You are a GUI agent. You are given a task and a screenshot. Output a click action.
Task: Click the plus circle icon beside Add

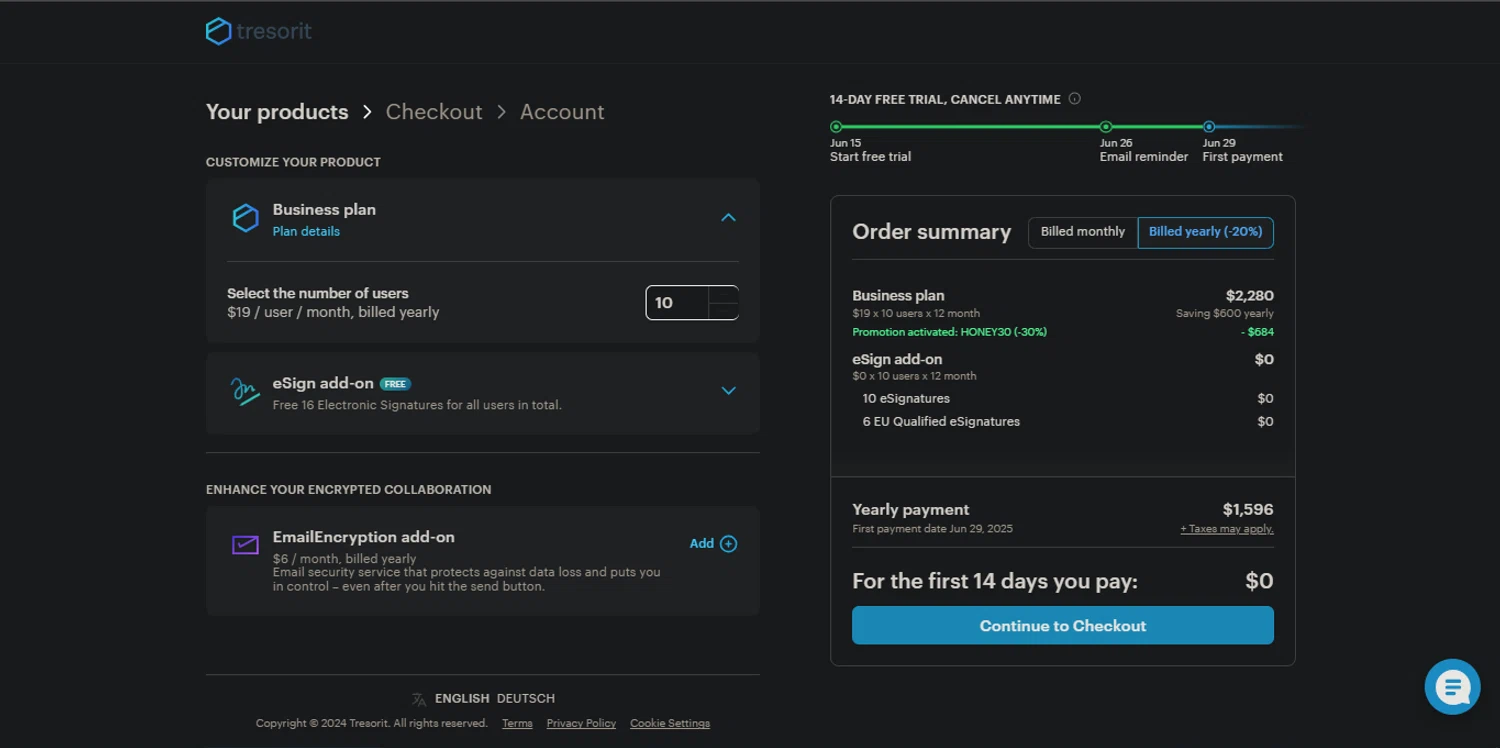[x=729, y=544]
